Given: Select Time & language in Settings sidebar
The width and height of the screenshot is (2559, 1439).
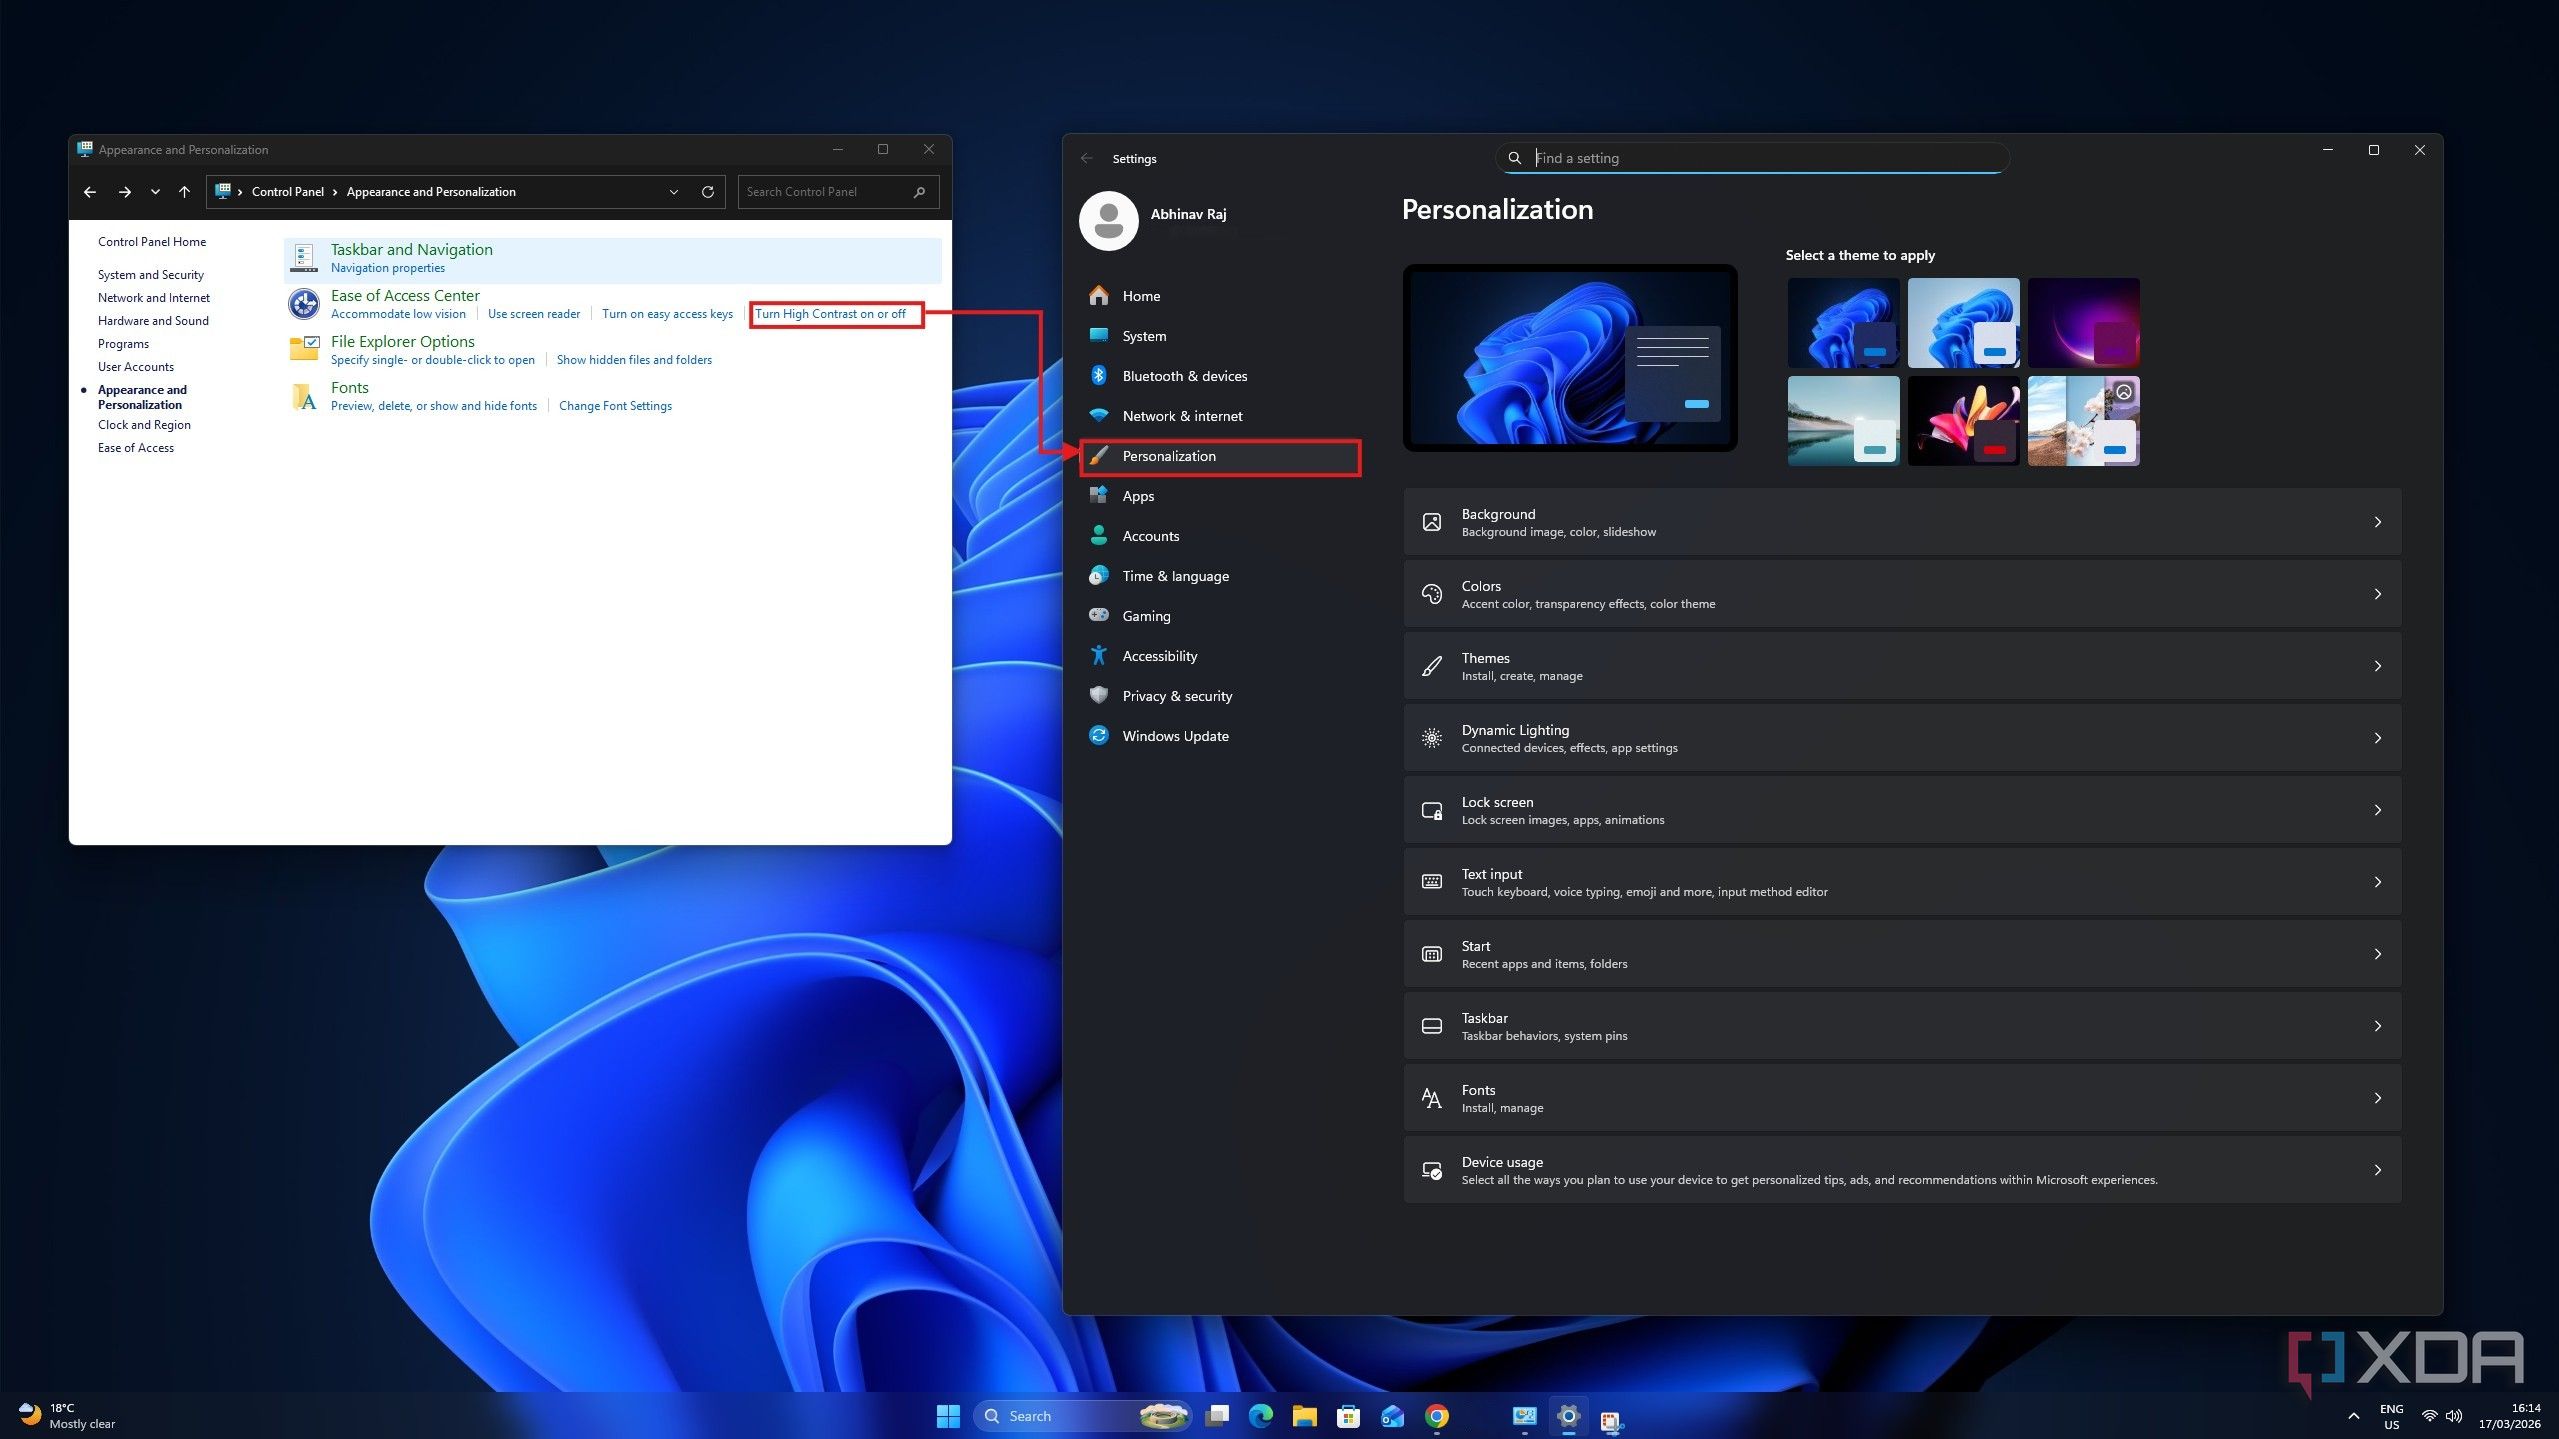Looking at the screenshot, I should 1220,576.
